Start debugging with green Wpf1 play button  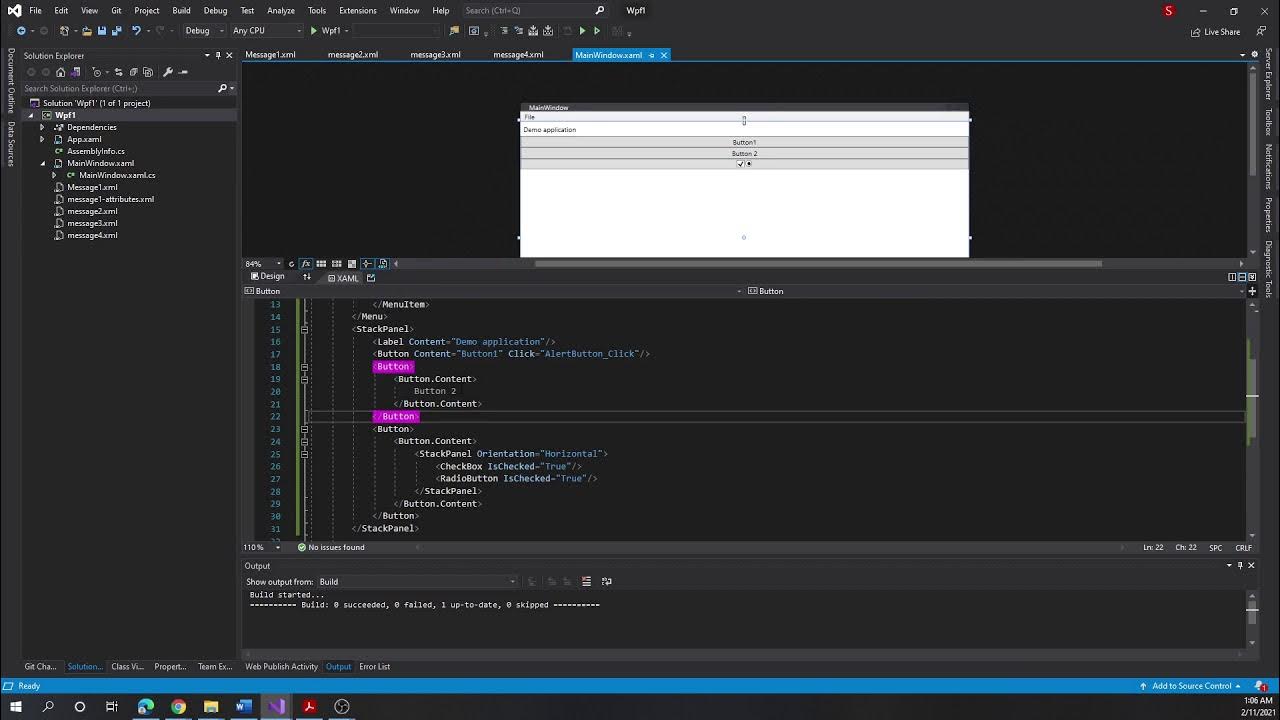[326, 31]
